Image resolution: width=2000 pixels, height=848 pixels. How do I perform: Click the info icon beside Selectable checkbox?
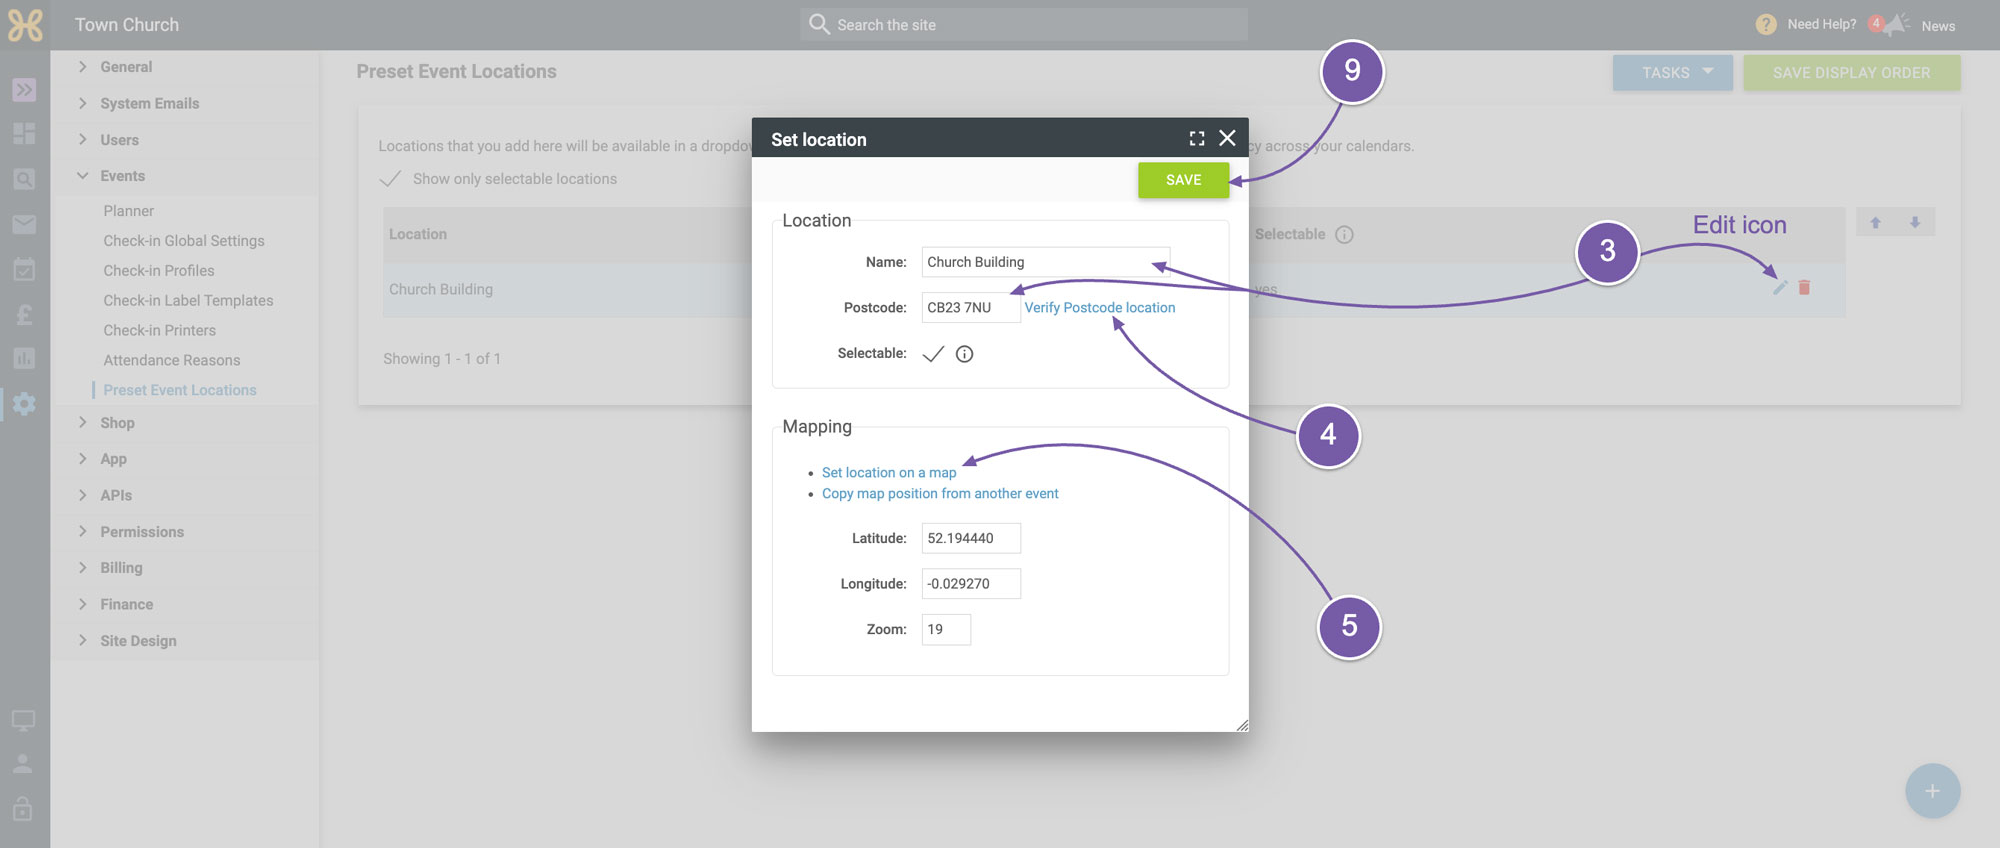(964, 354)
